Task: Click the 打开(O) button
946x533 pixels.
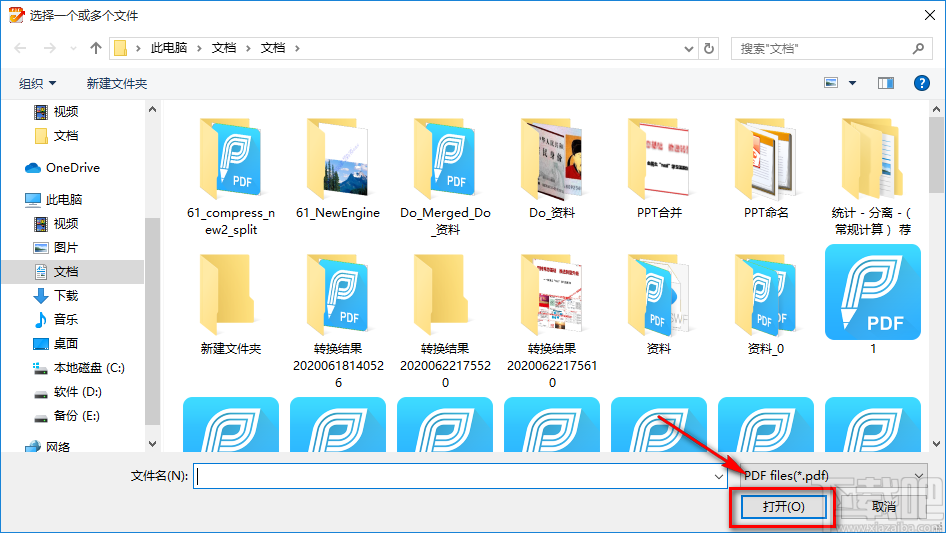Action: [x=783, y=506]
